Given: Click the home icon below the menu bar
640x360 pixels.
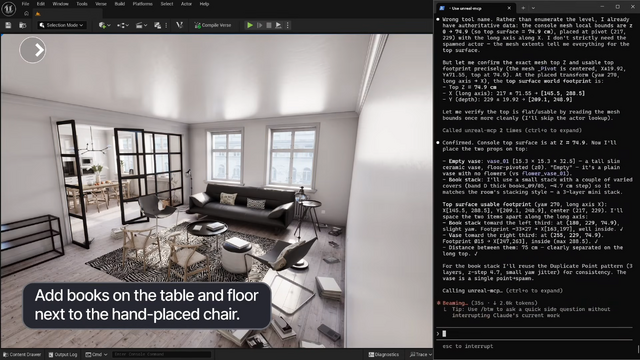Looking at the screenshot, I should [27, 13].
